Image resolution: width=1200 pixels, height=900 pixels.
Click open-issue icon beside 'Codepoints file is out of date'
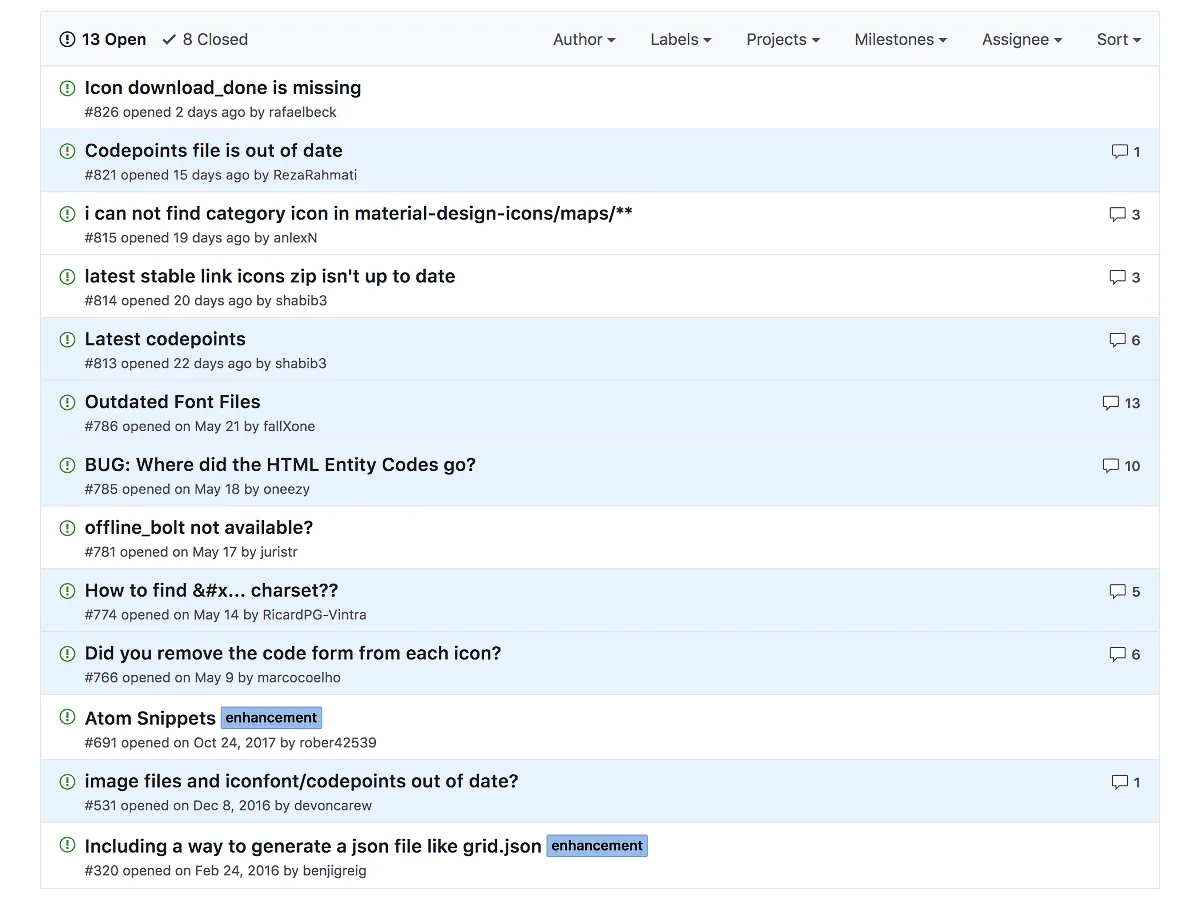pyautogui.click(x=67, y=151)
